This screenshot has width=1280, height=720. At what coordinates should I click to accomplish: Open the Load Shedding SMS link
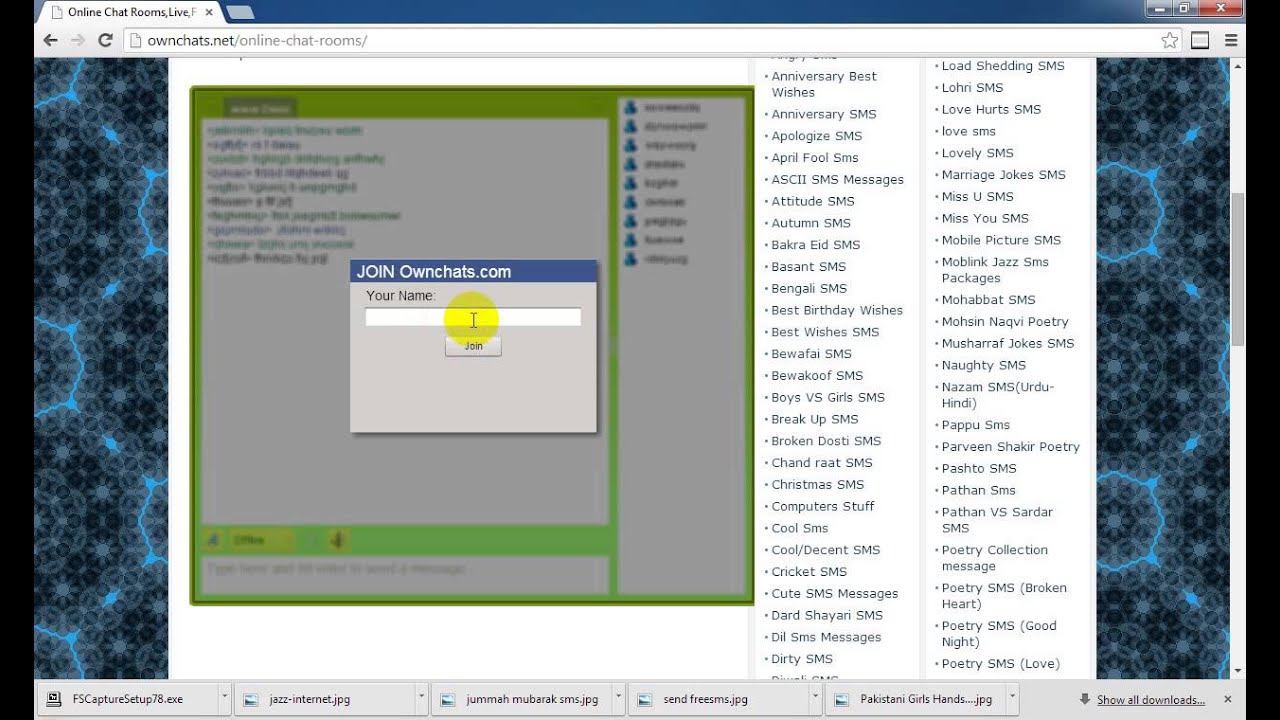point(1003,66)
